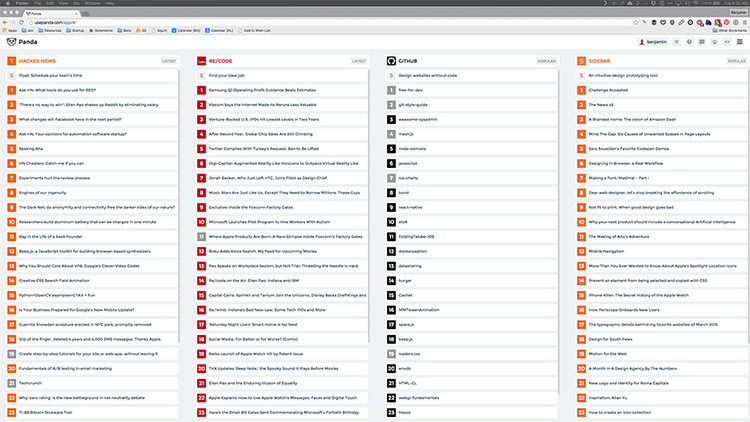Click the Sidebar column source icon
Image resolution: width=750 pixels, height=422 pixels.
tap(581, 61)
